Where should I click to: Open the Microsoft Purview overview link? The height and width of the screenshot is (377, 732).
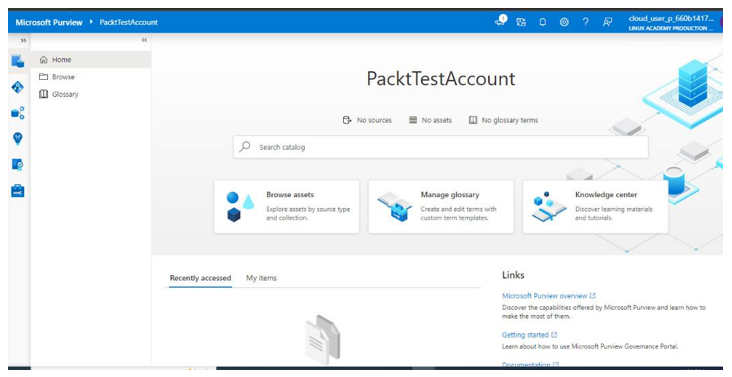click(549, 296)
